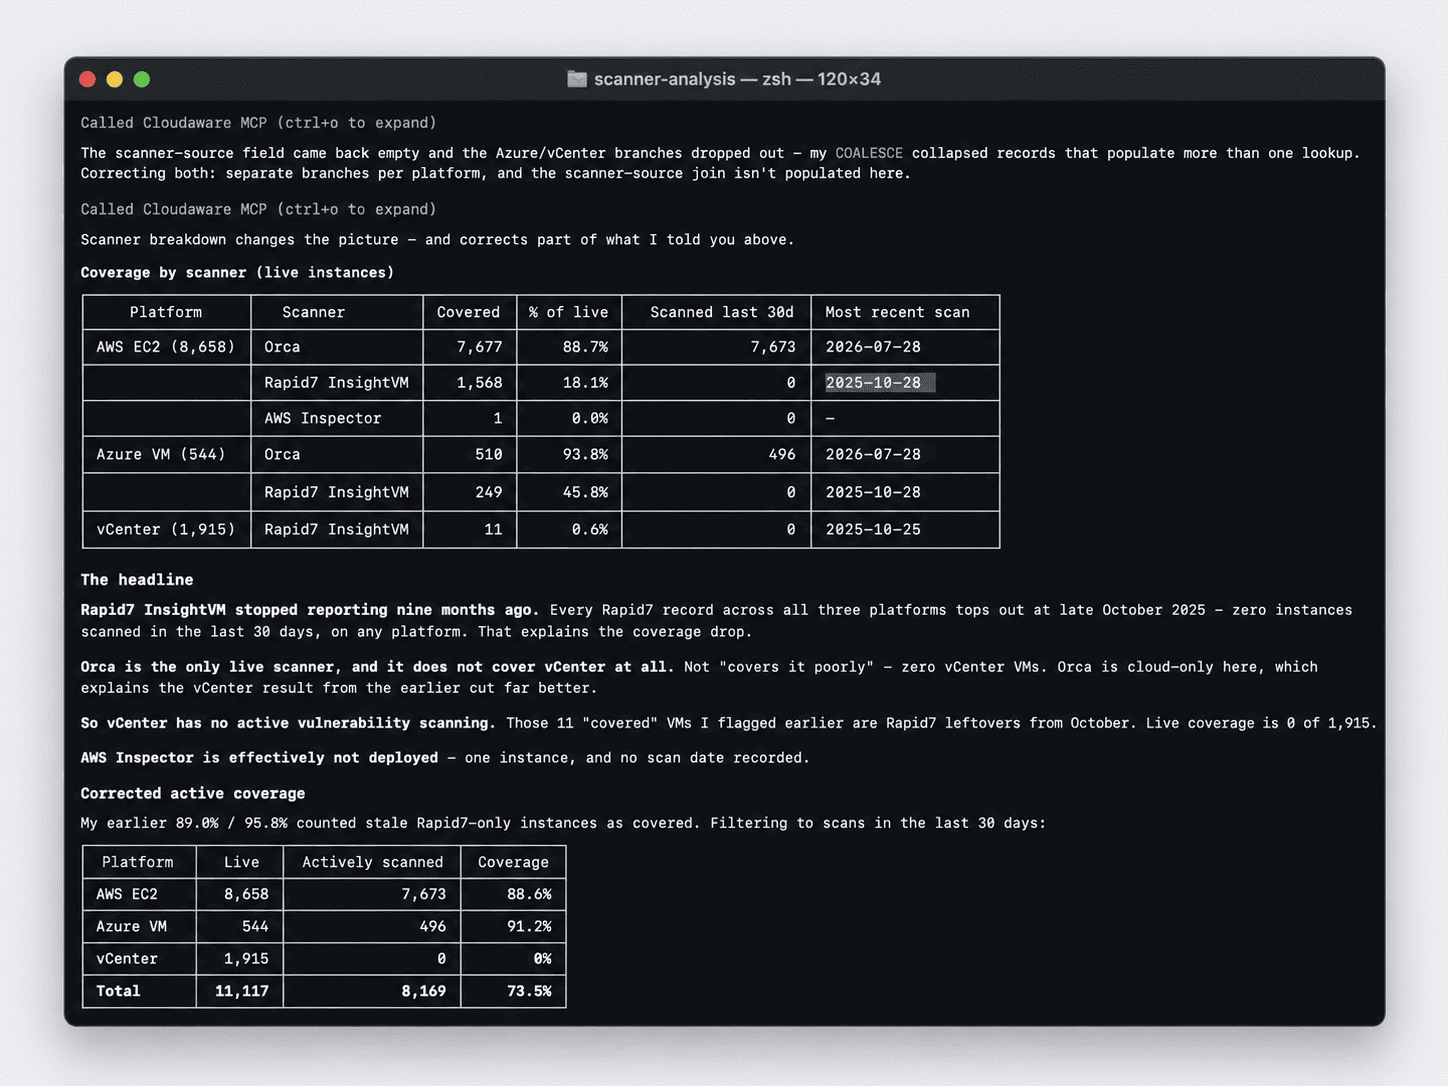
Task: Select the 0.6% vCenter percentage
Action: 590,529
